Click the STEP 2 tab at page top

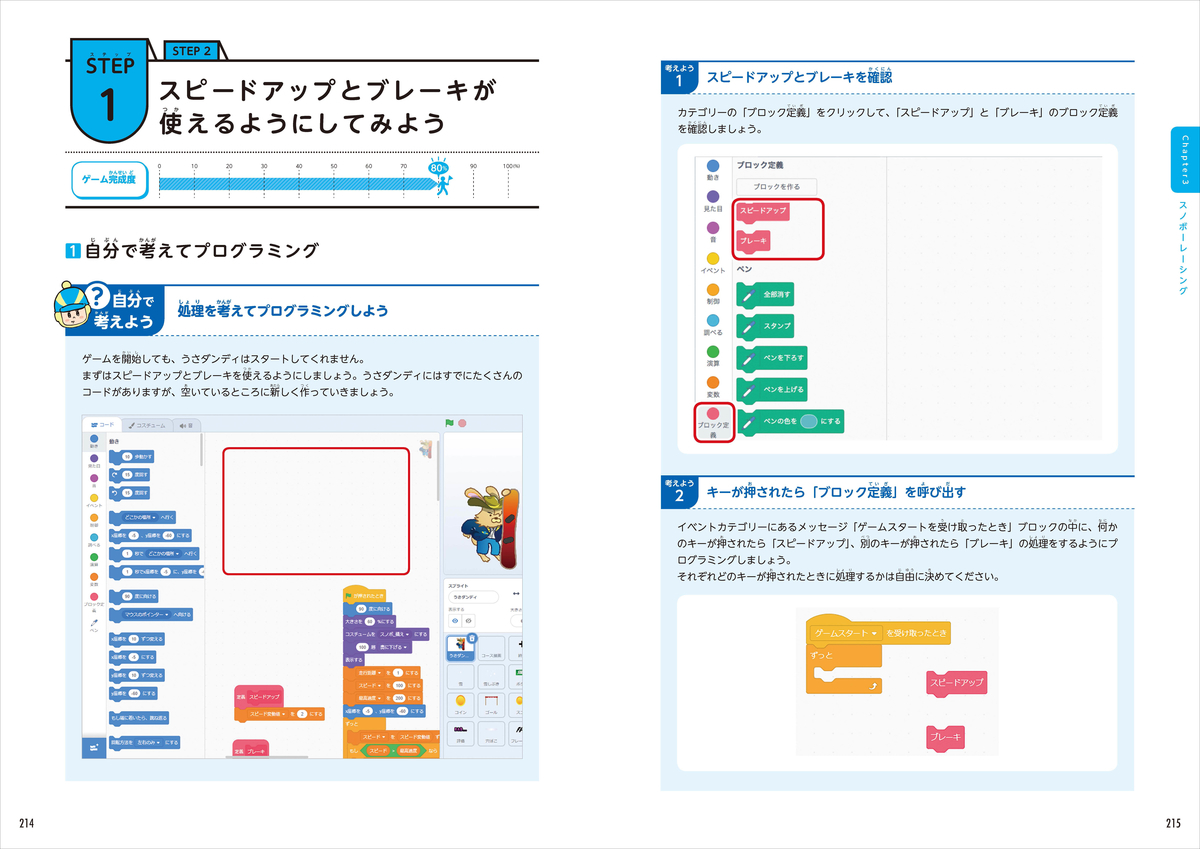tap(192, 50)
